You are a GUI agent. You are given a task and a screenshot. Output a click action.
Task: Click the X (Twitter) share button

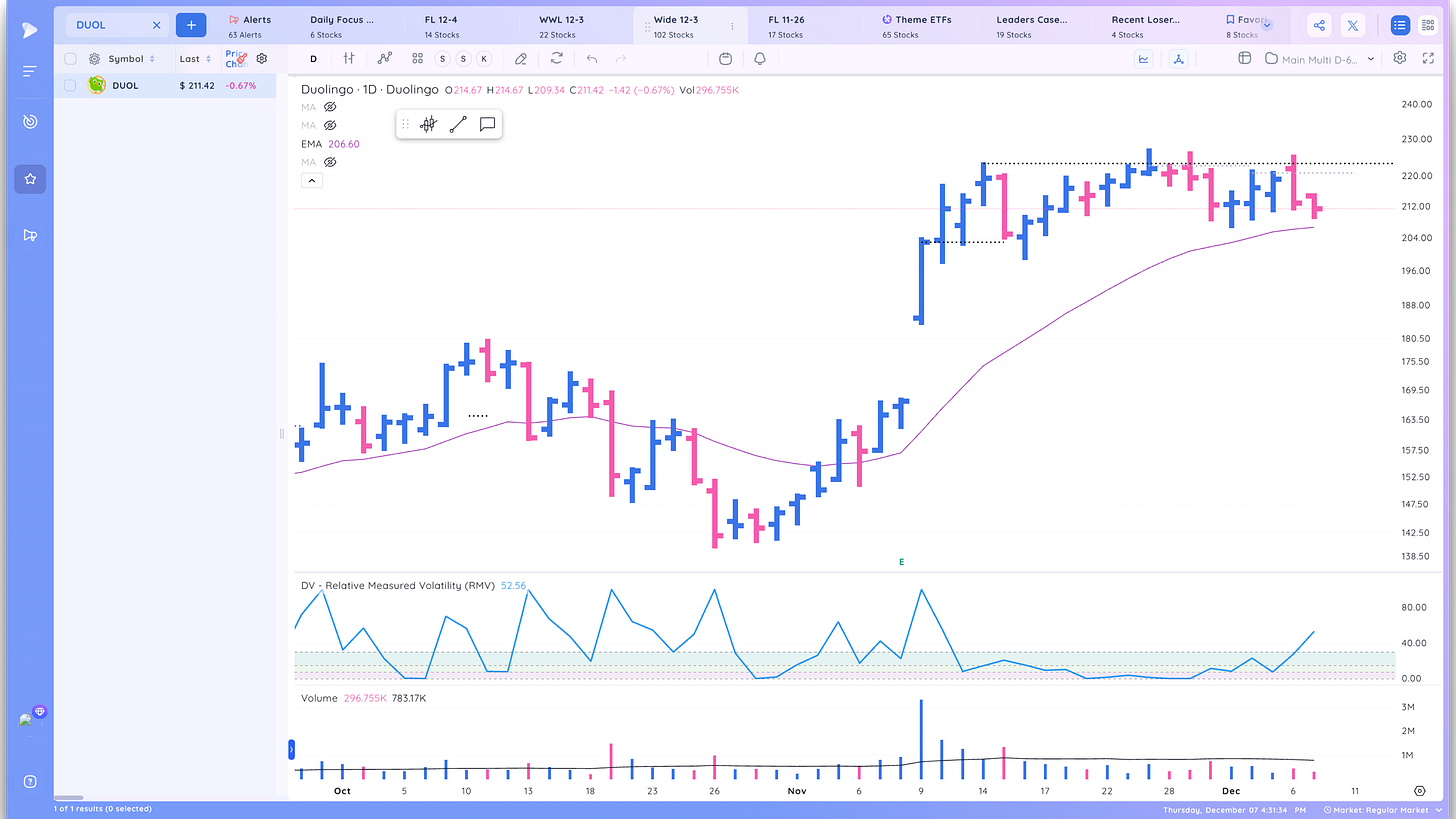tap(1353, 26)
